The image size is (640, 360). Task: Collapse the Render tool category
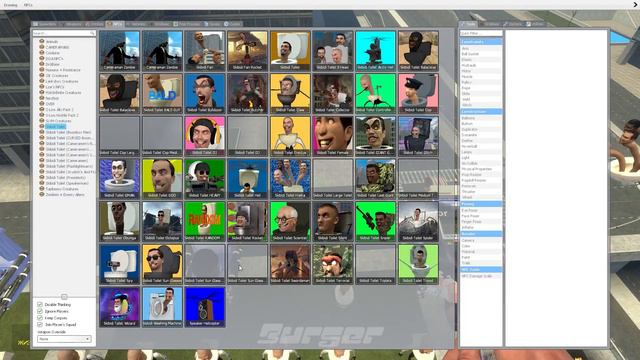click(x=481, y=234)
